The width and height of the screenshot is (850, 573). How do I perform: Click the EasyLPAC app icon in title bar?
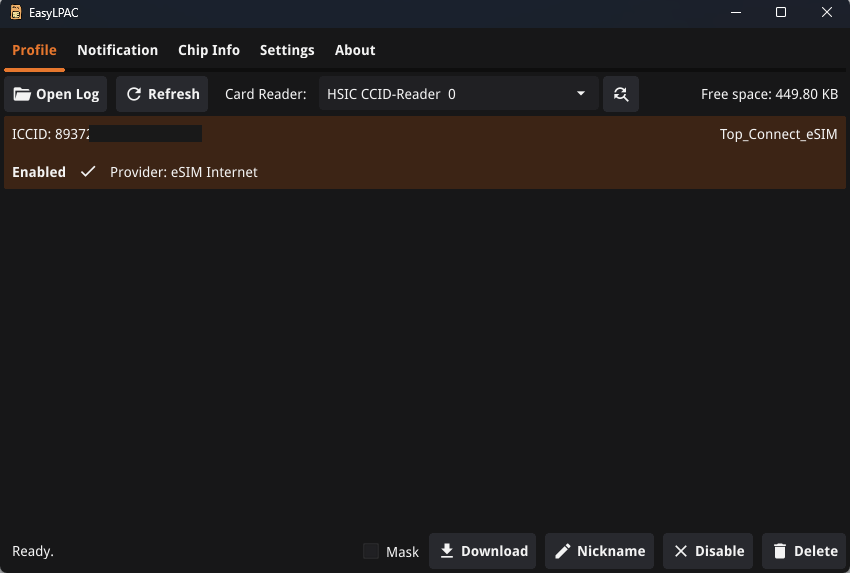click(x=16, y=13)
